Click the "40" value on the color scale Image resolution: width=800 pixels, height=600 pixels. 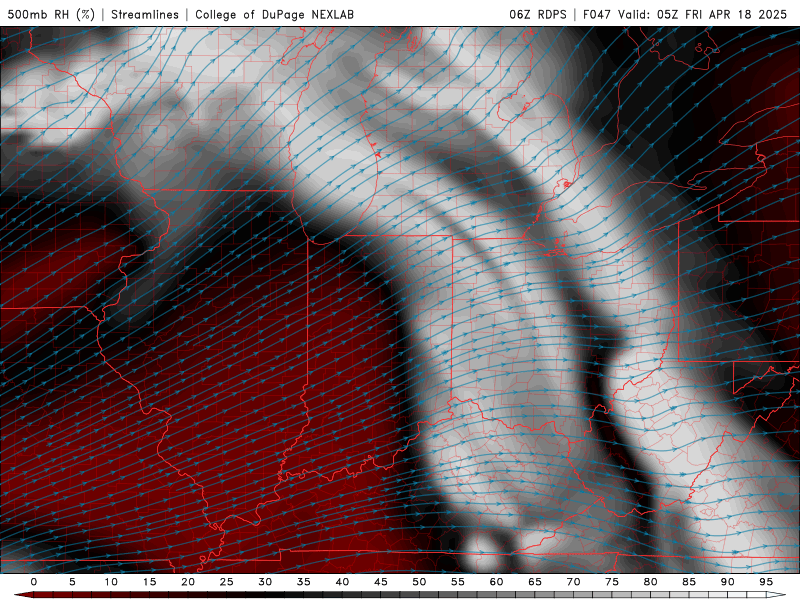(342, 582)
